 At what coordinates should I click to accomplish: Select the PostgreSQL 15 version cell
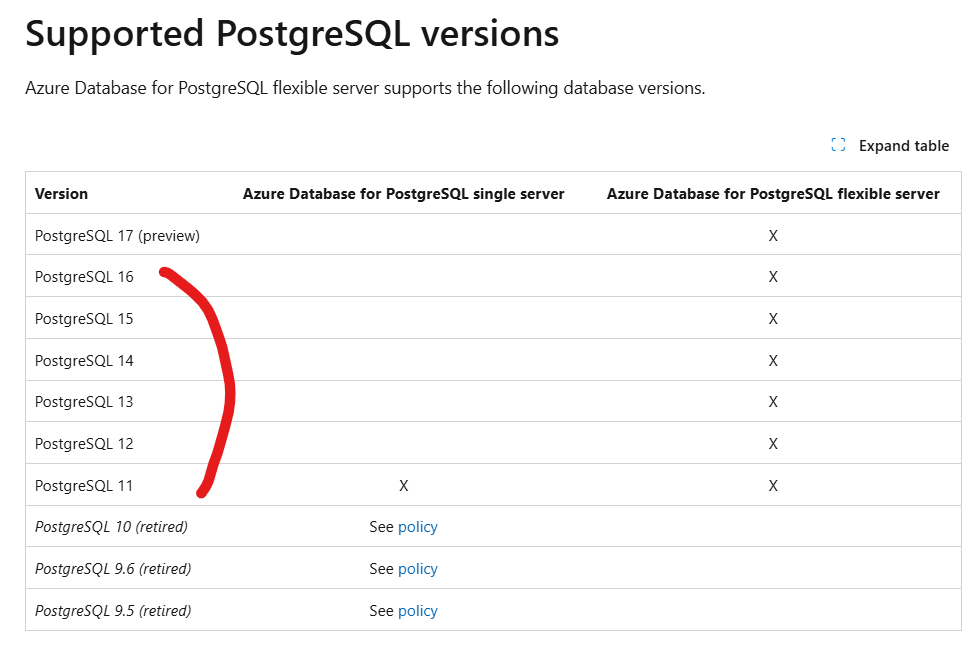[x=84, y=318]
